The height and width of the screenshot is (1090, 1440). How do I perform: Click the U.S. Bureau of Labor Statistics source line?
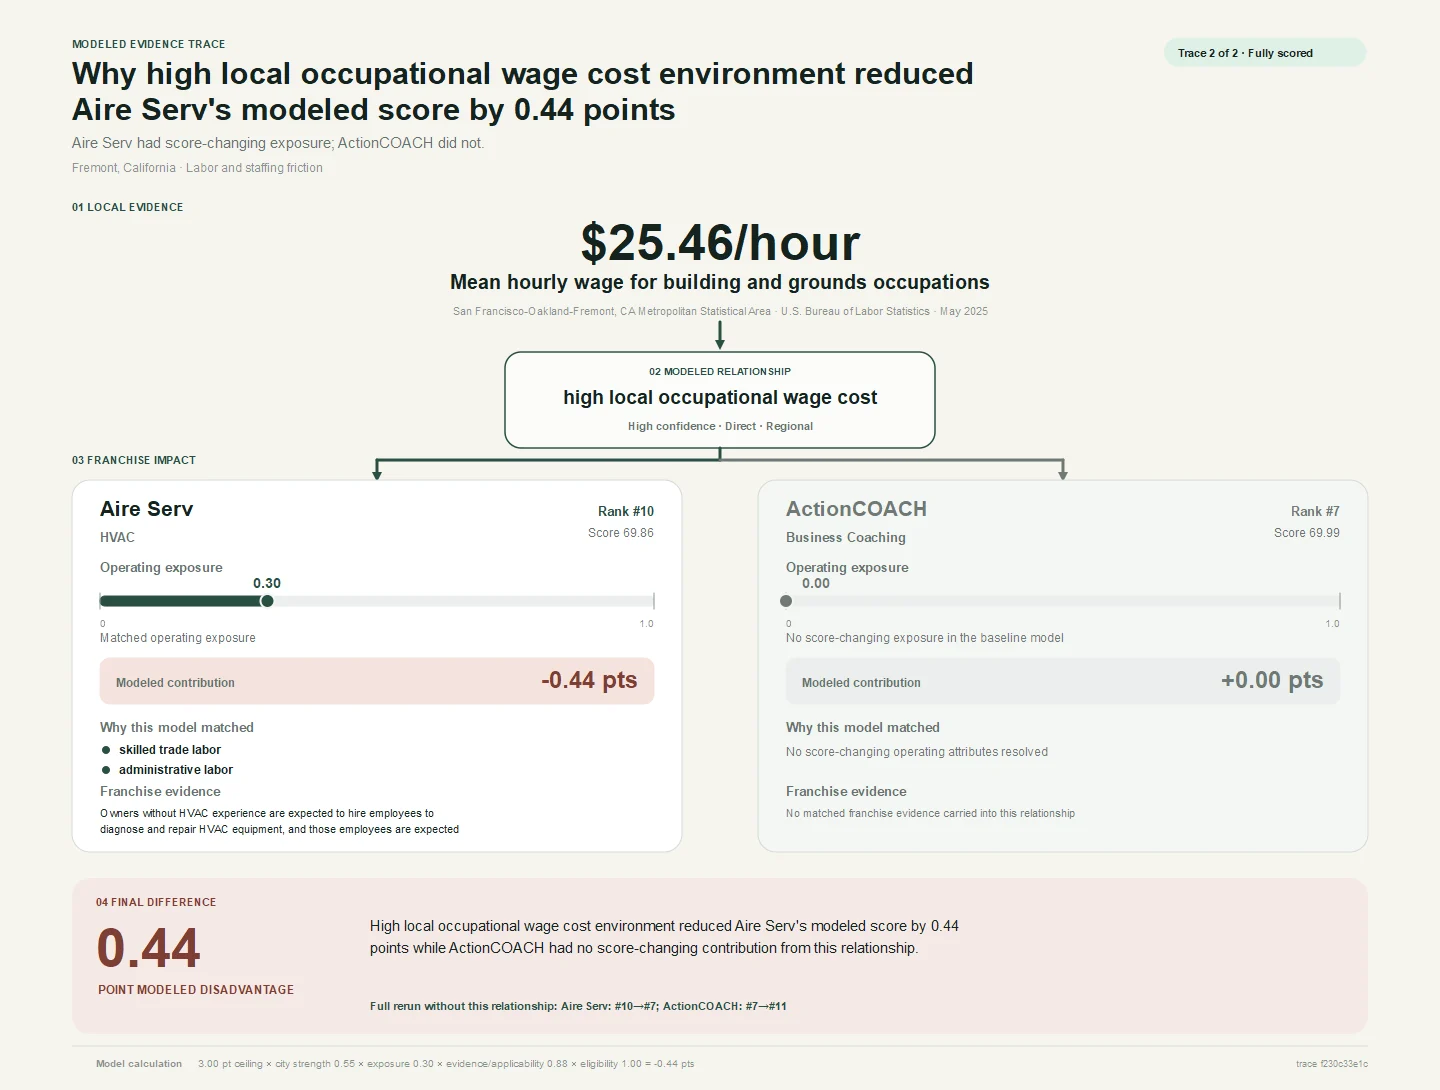coord(720,311)
